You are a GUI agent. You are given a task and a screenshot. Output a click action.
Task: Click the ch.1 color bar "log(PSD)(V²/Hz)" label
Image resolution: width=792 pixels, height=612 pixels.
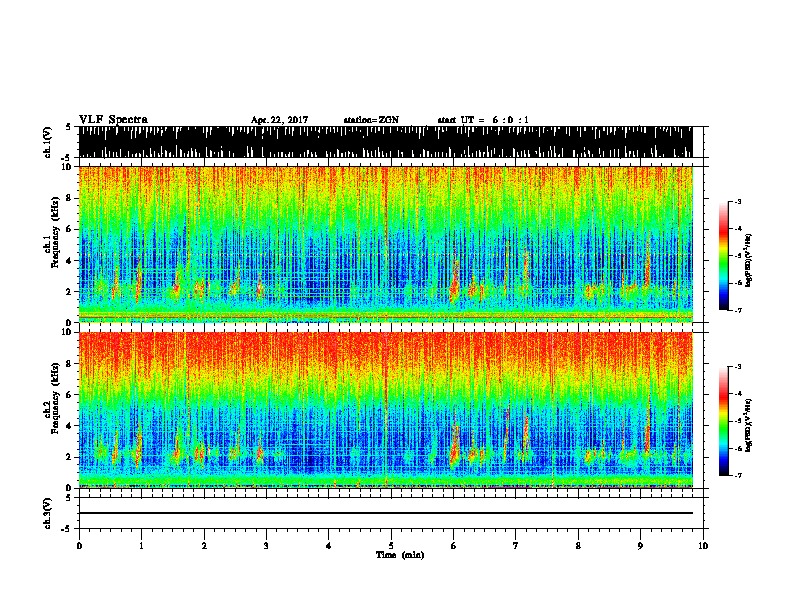pos(749,260)
